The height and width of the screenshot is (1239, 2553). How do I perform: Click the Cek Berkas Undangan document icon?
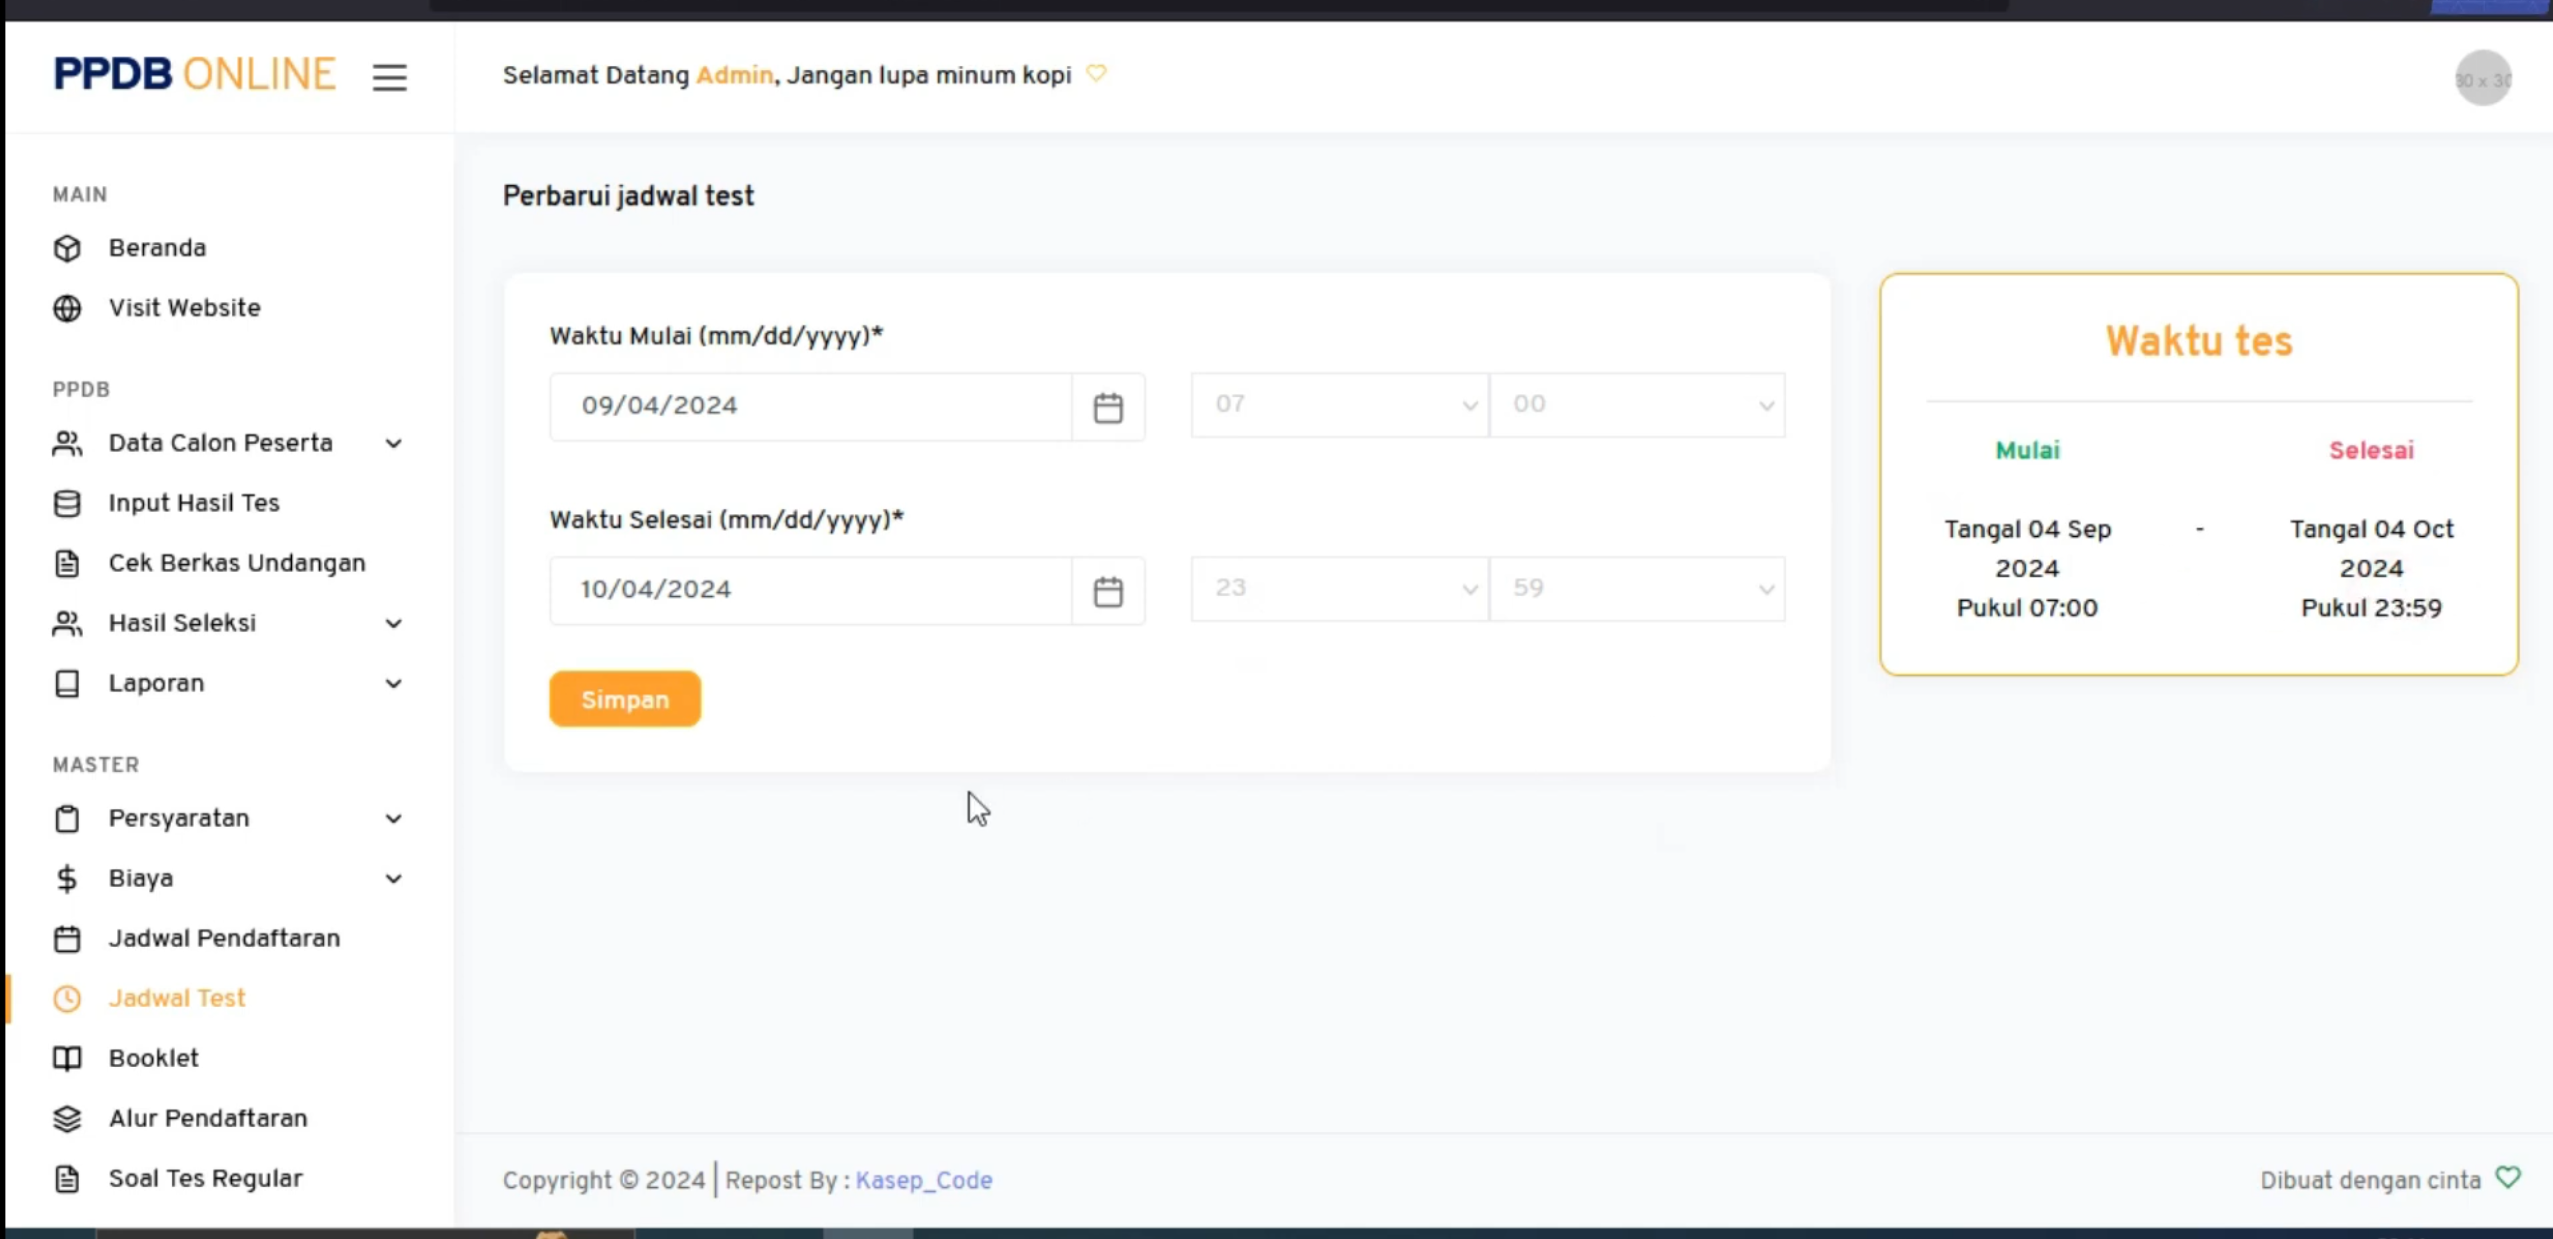coord(67,563)
